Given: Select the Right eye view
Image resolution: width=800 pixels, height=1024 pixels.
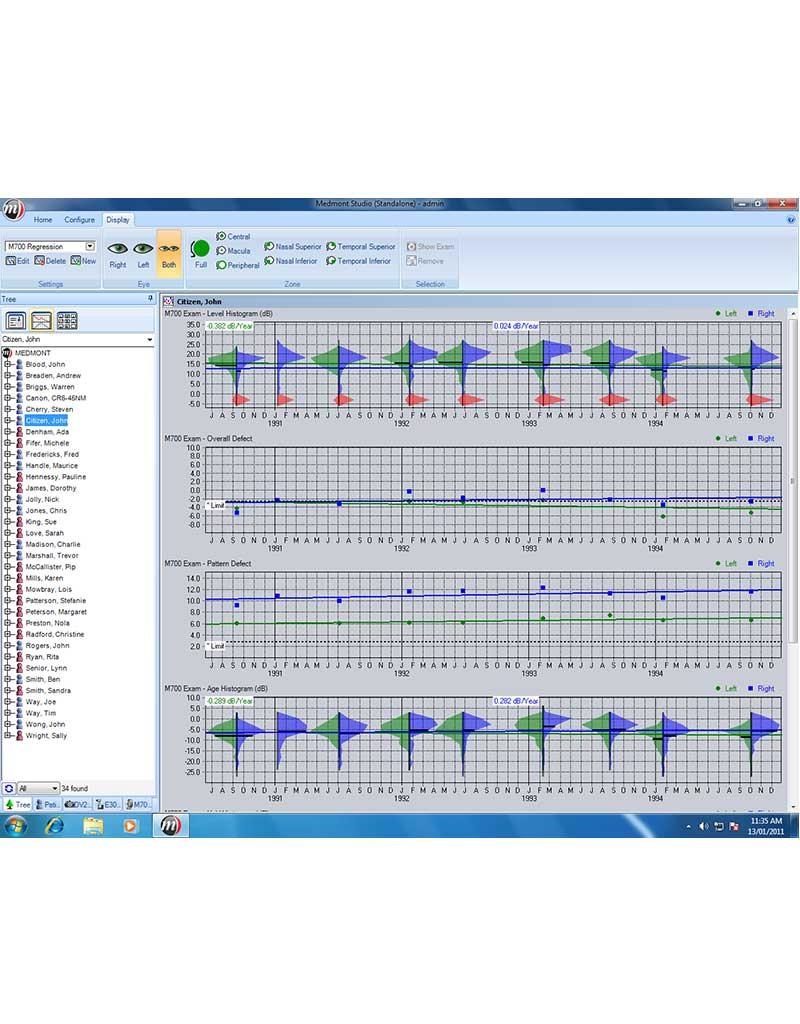Looking at the screenshot, I should point(118,255).
